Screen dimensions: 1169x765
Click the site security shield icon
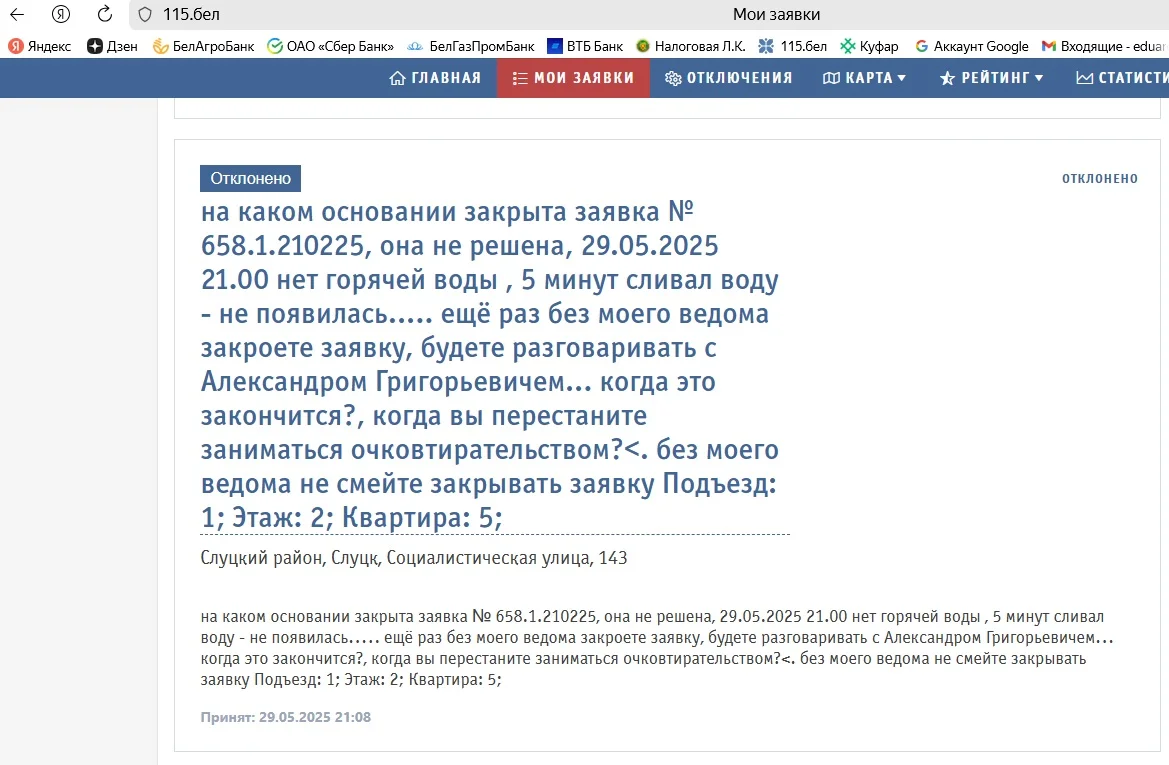(x=145, y=14)
